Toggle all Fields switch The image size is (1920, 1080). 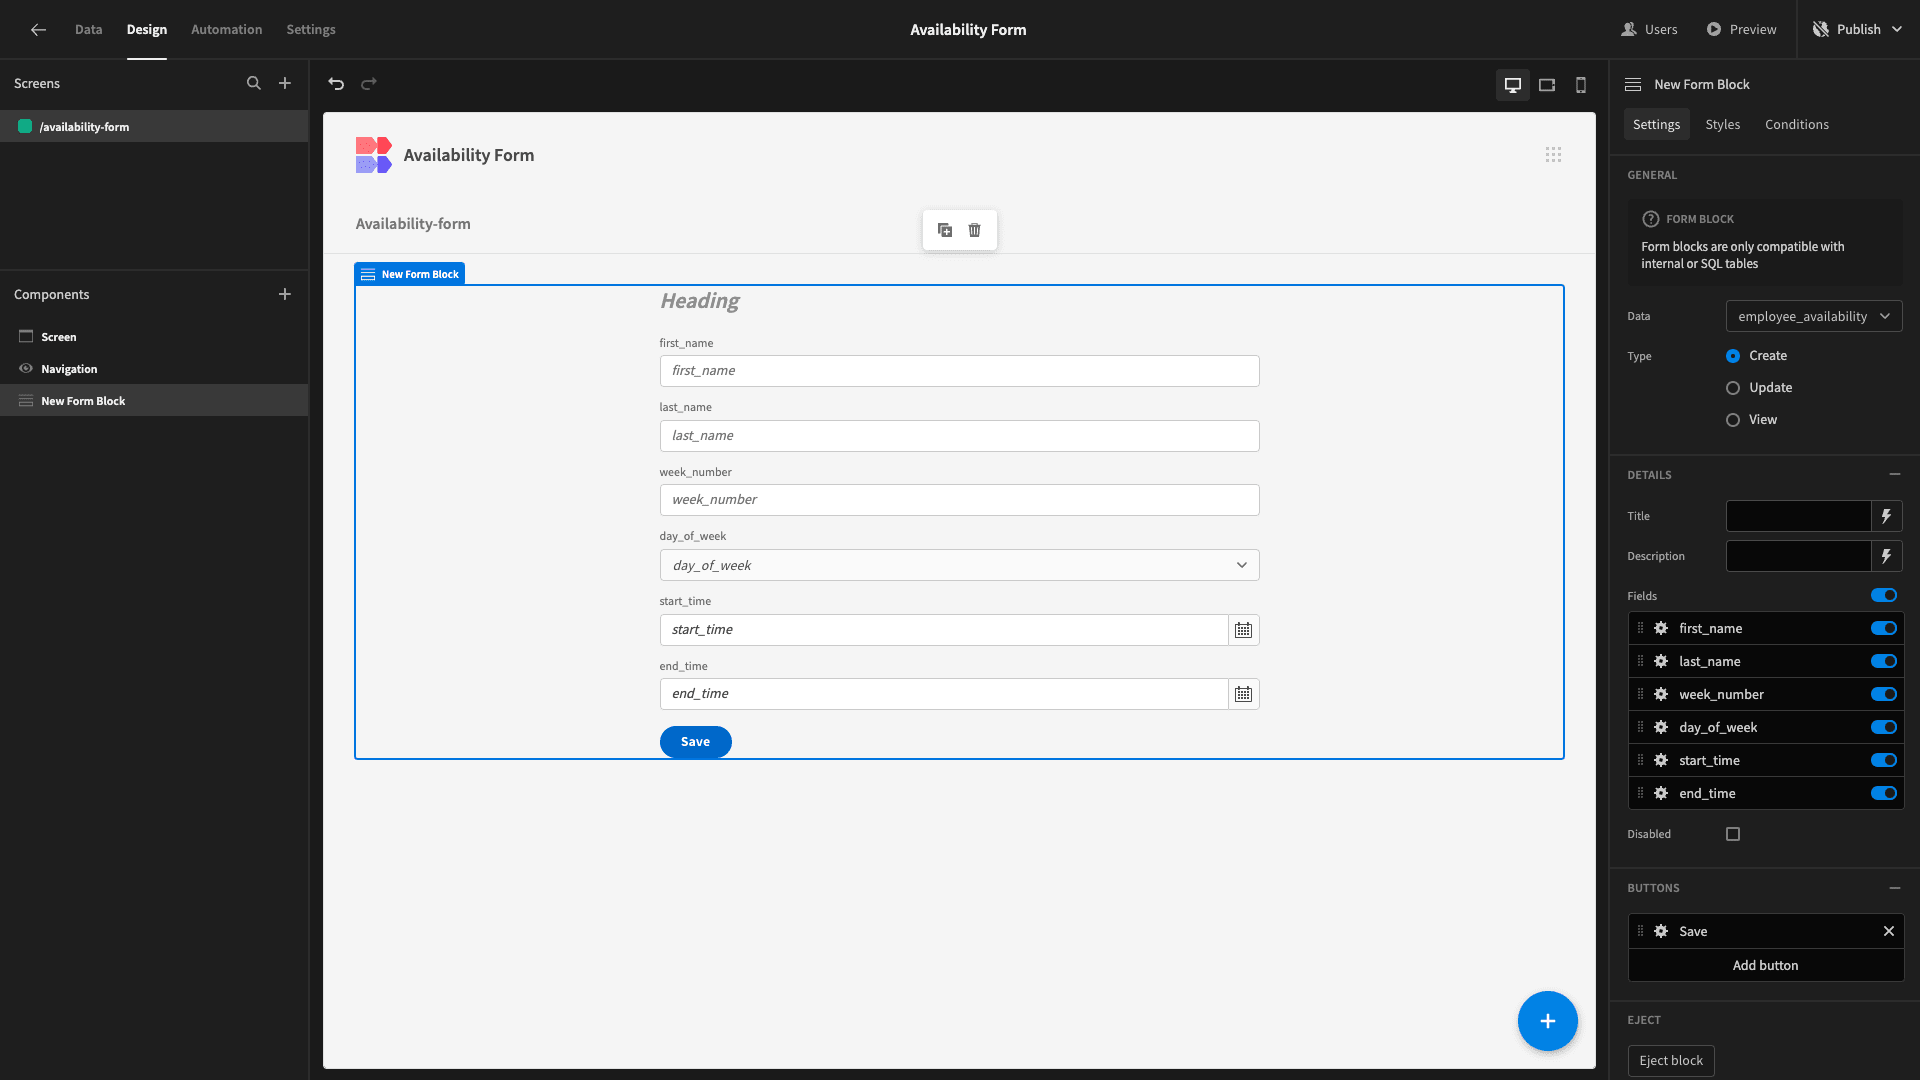tap(1884, 595)
